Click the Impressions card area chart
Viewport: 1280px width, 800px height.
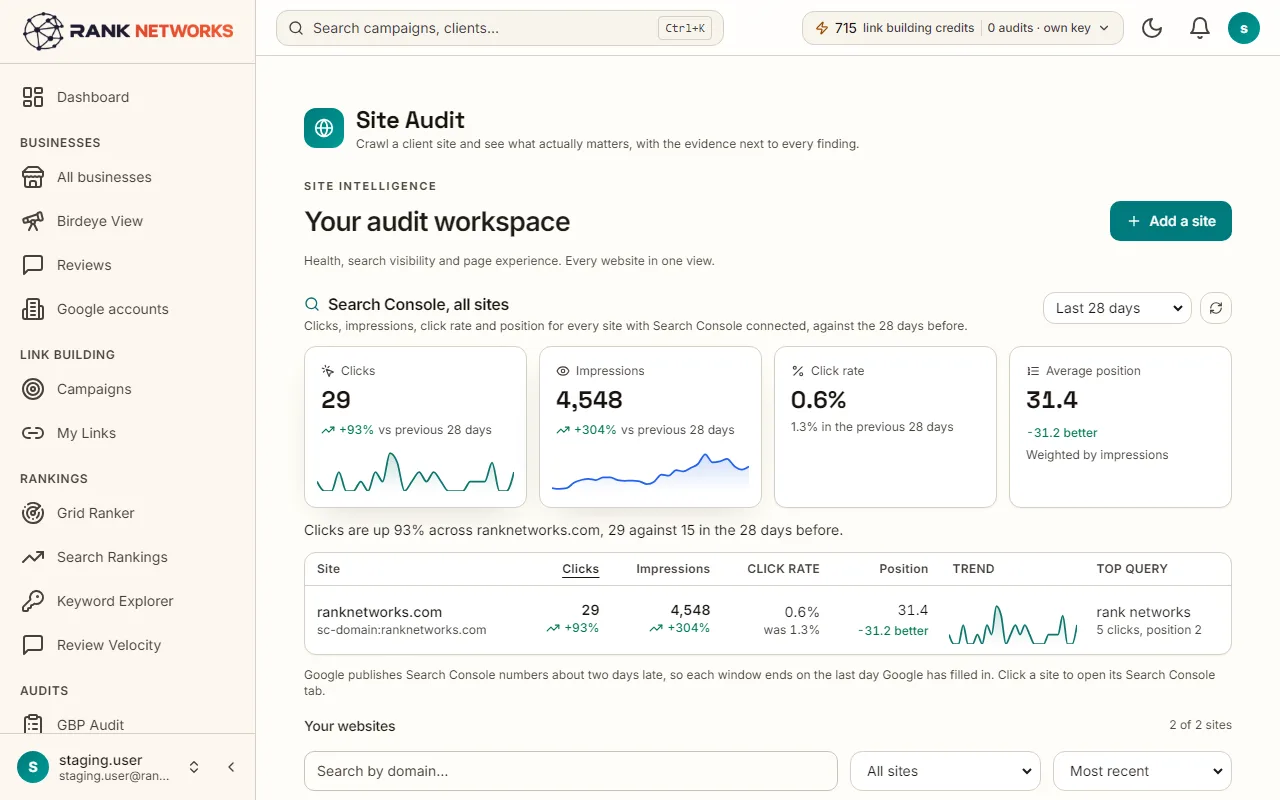(x=650, y=472)
